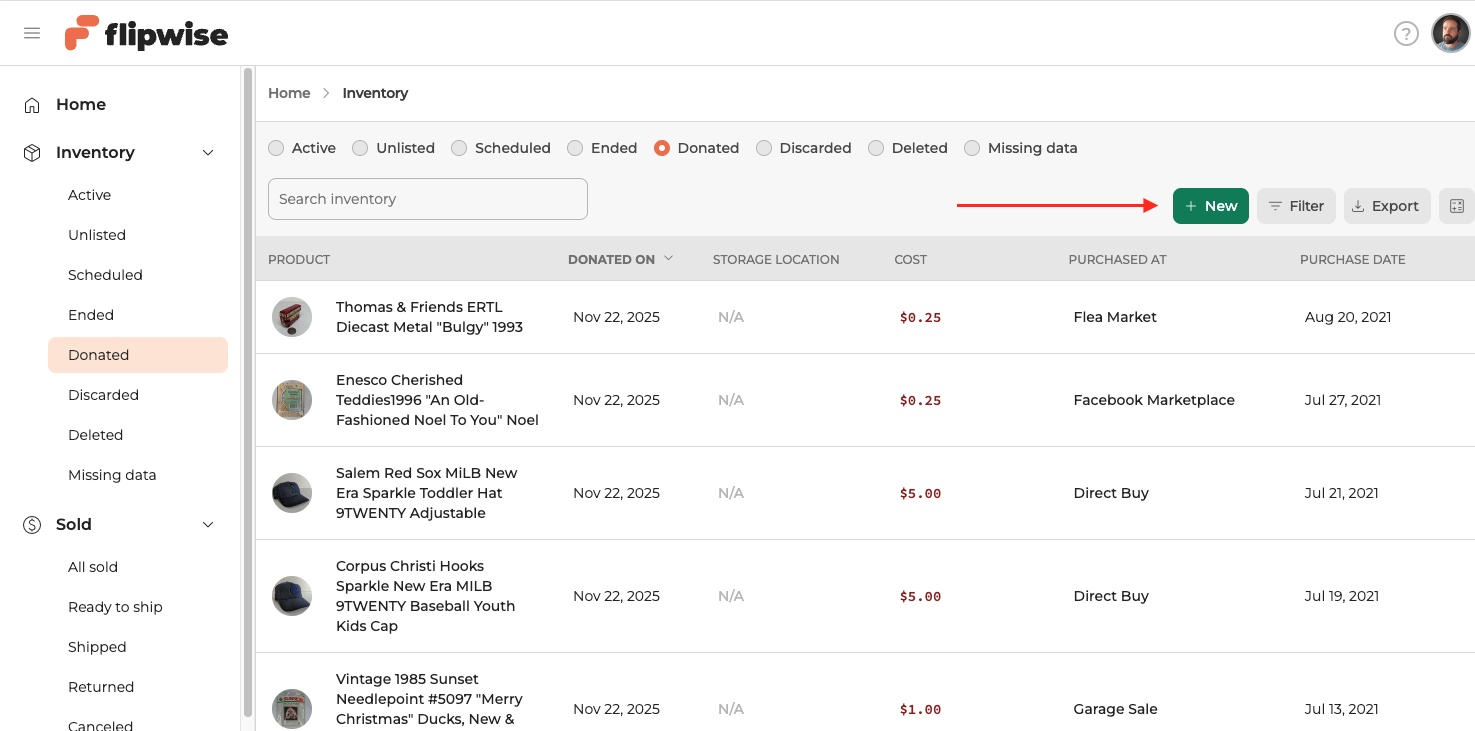Viewport: 1475px width, 731px height.
Task: Click the Home house icon in sidebar
Action: tap(32, 105)
